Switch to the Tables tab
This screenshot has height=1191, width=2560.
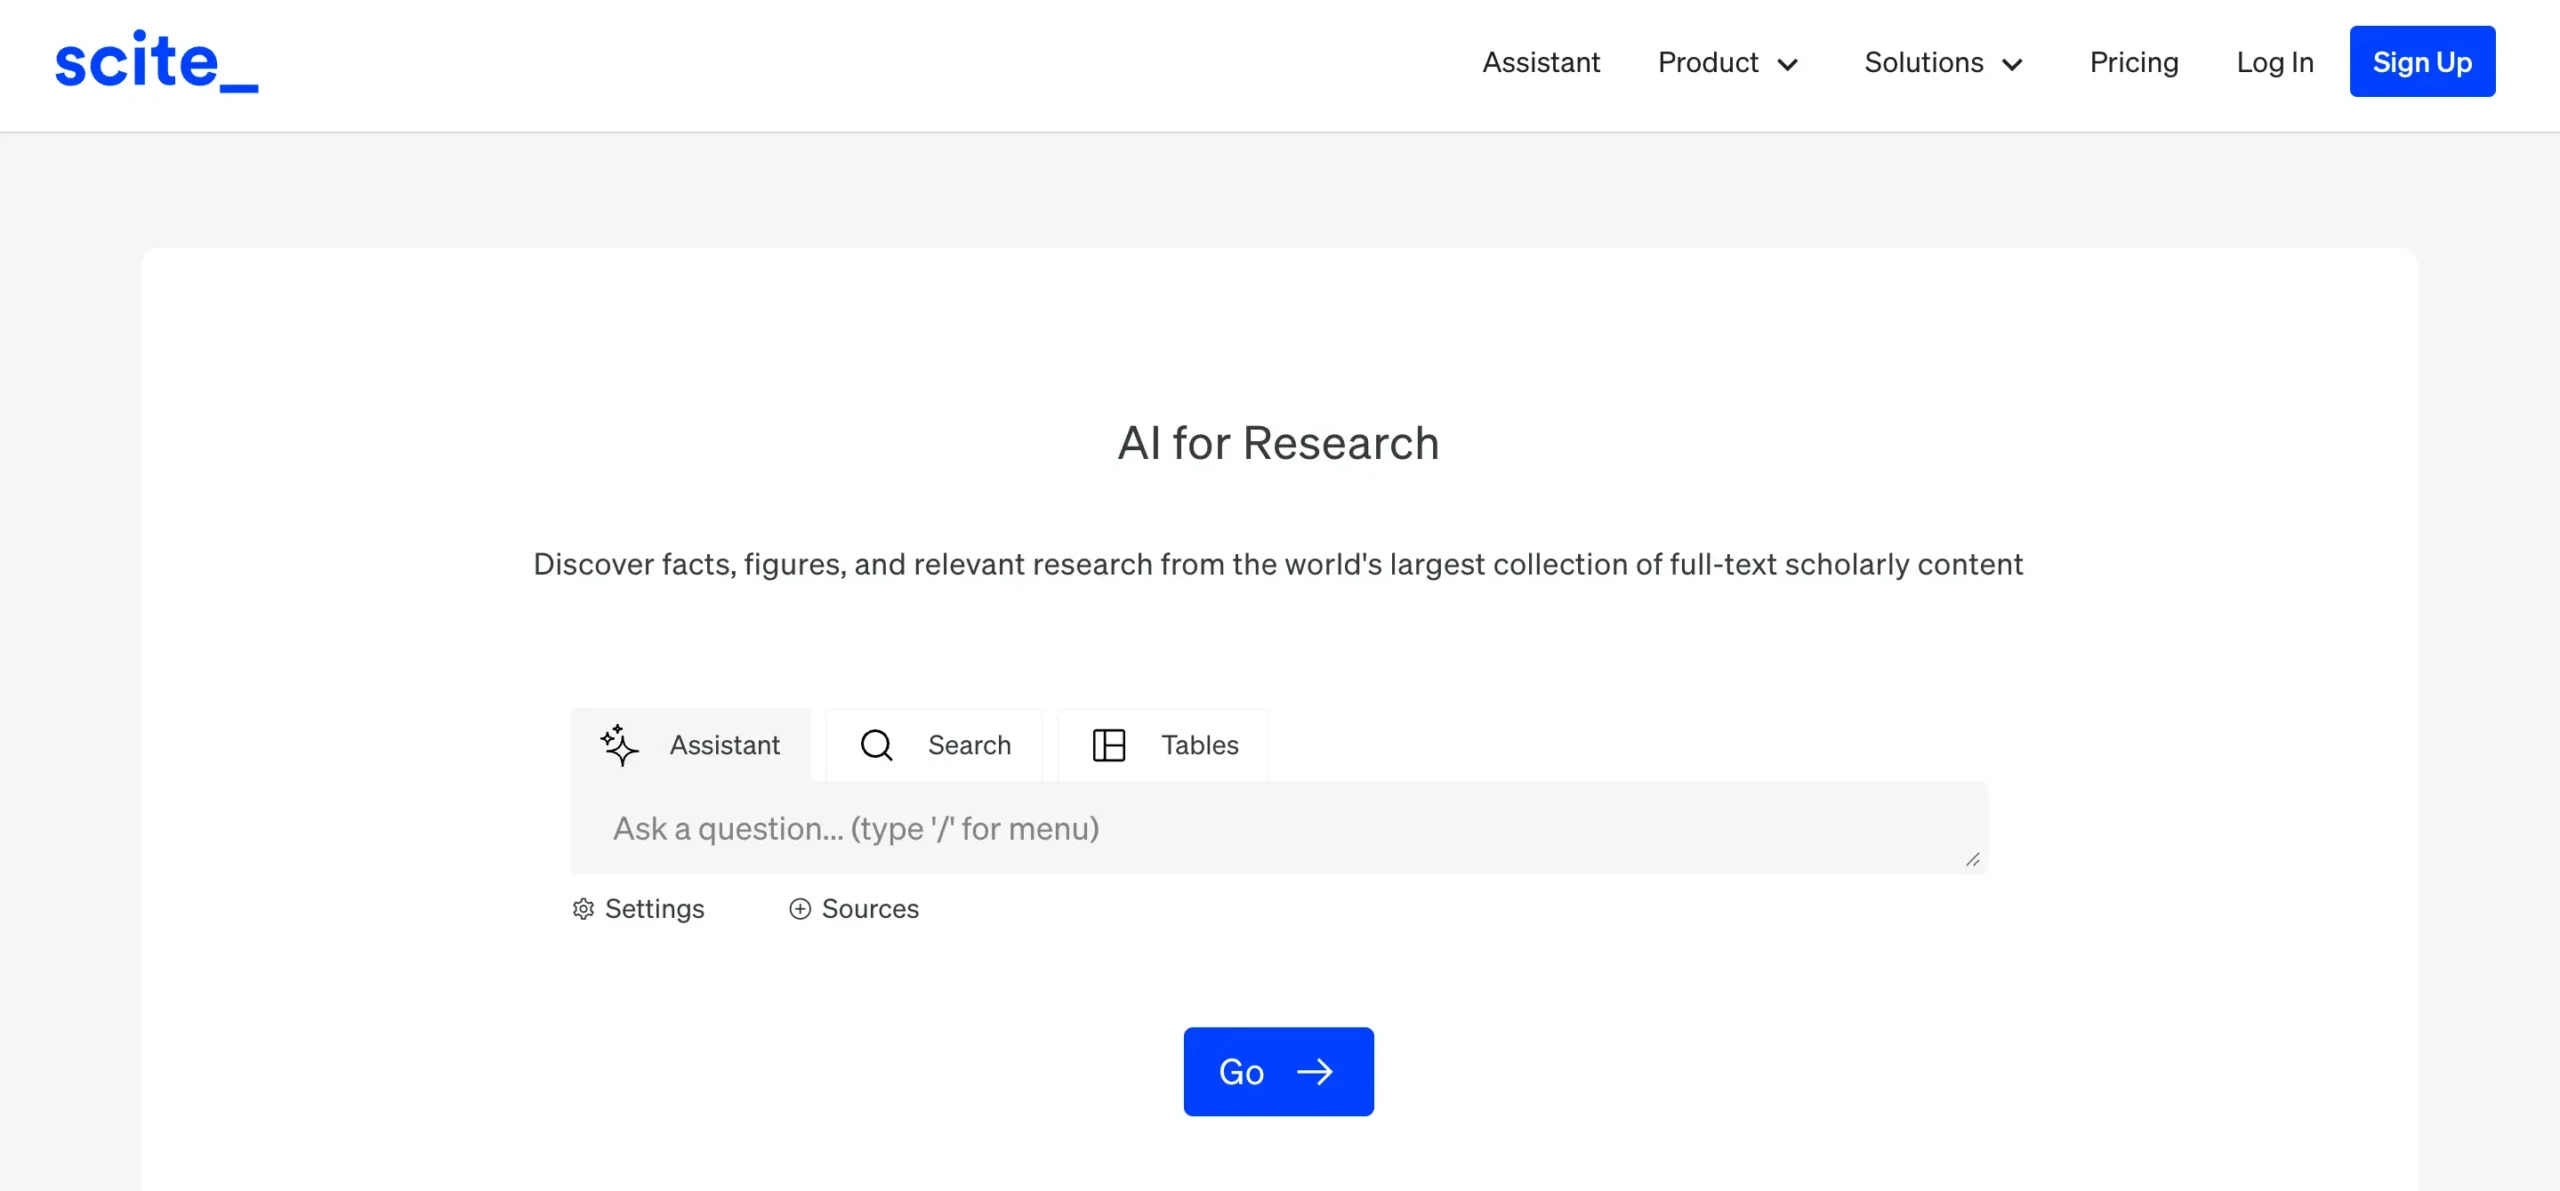(1199, 745)
